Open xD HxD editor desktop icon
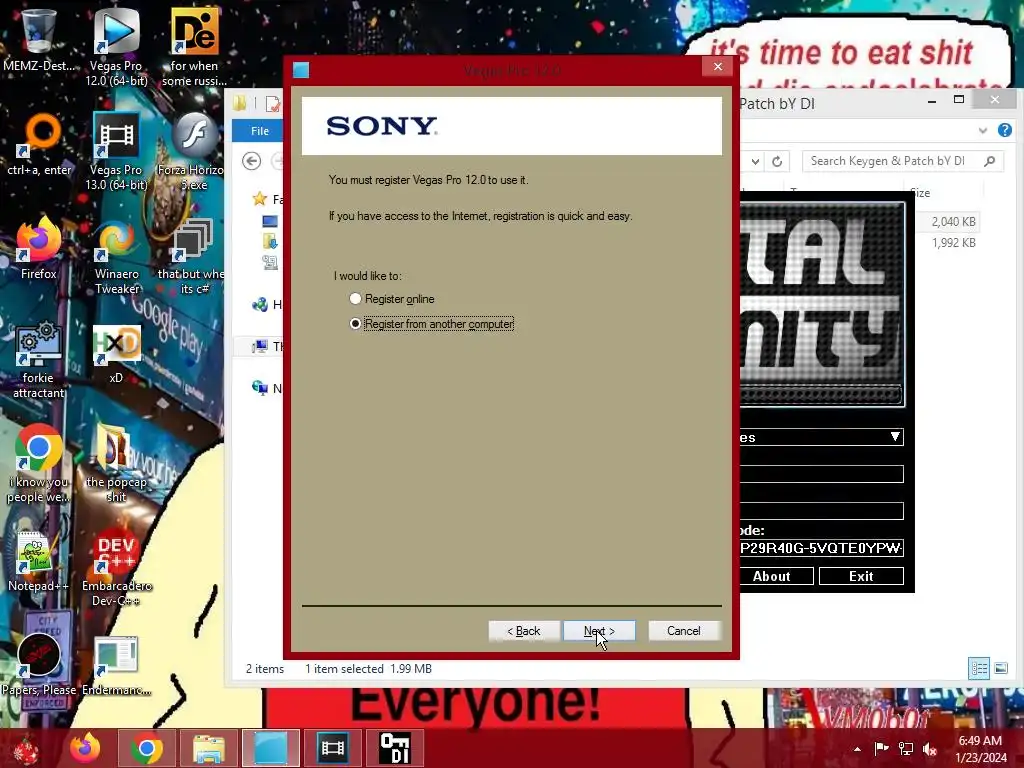This screenshot has width=1024, height=768. pyautogui.click(x=116, y=353)
